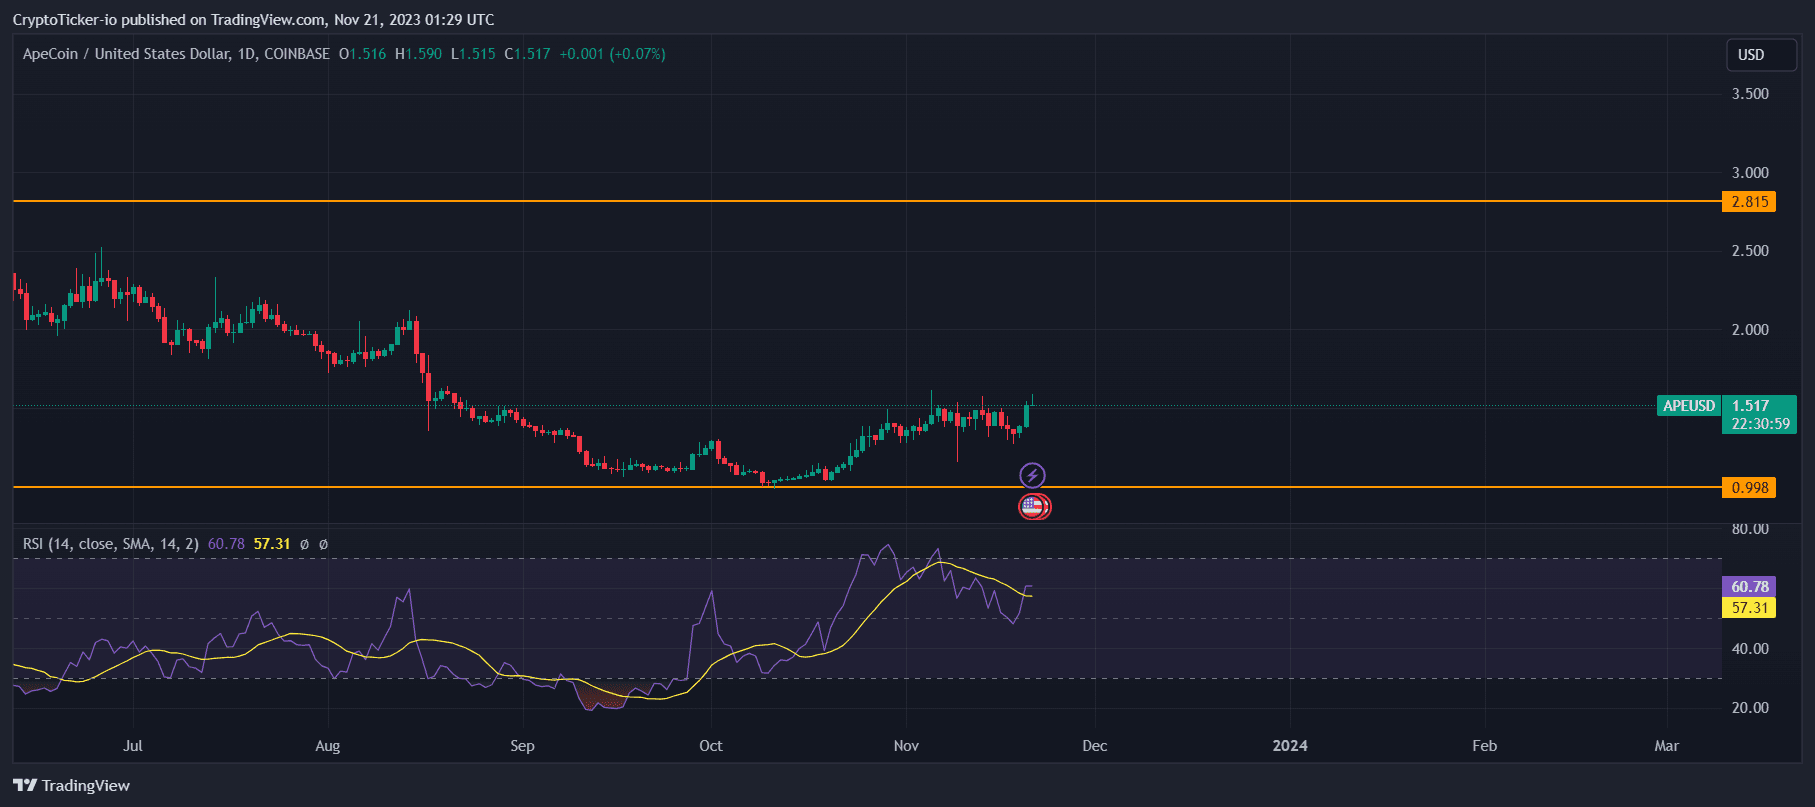1815x807 pixels.
Task: Open the USD currency selector
Action: (1761, 55)
